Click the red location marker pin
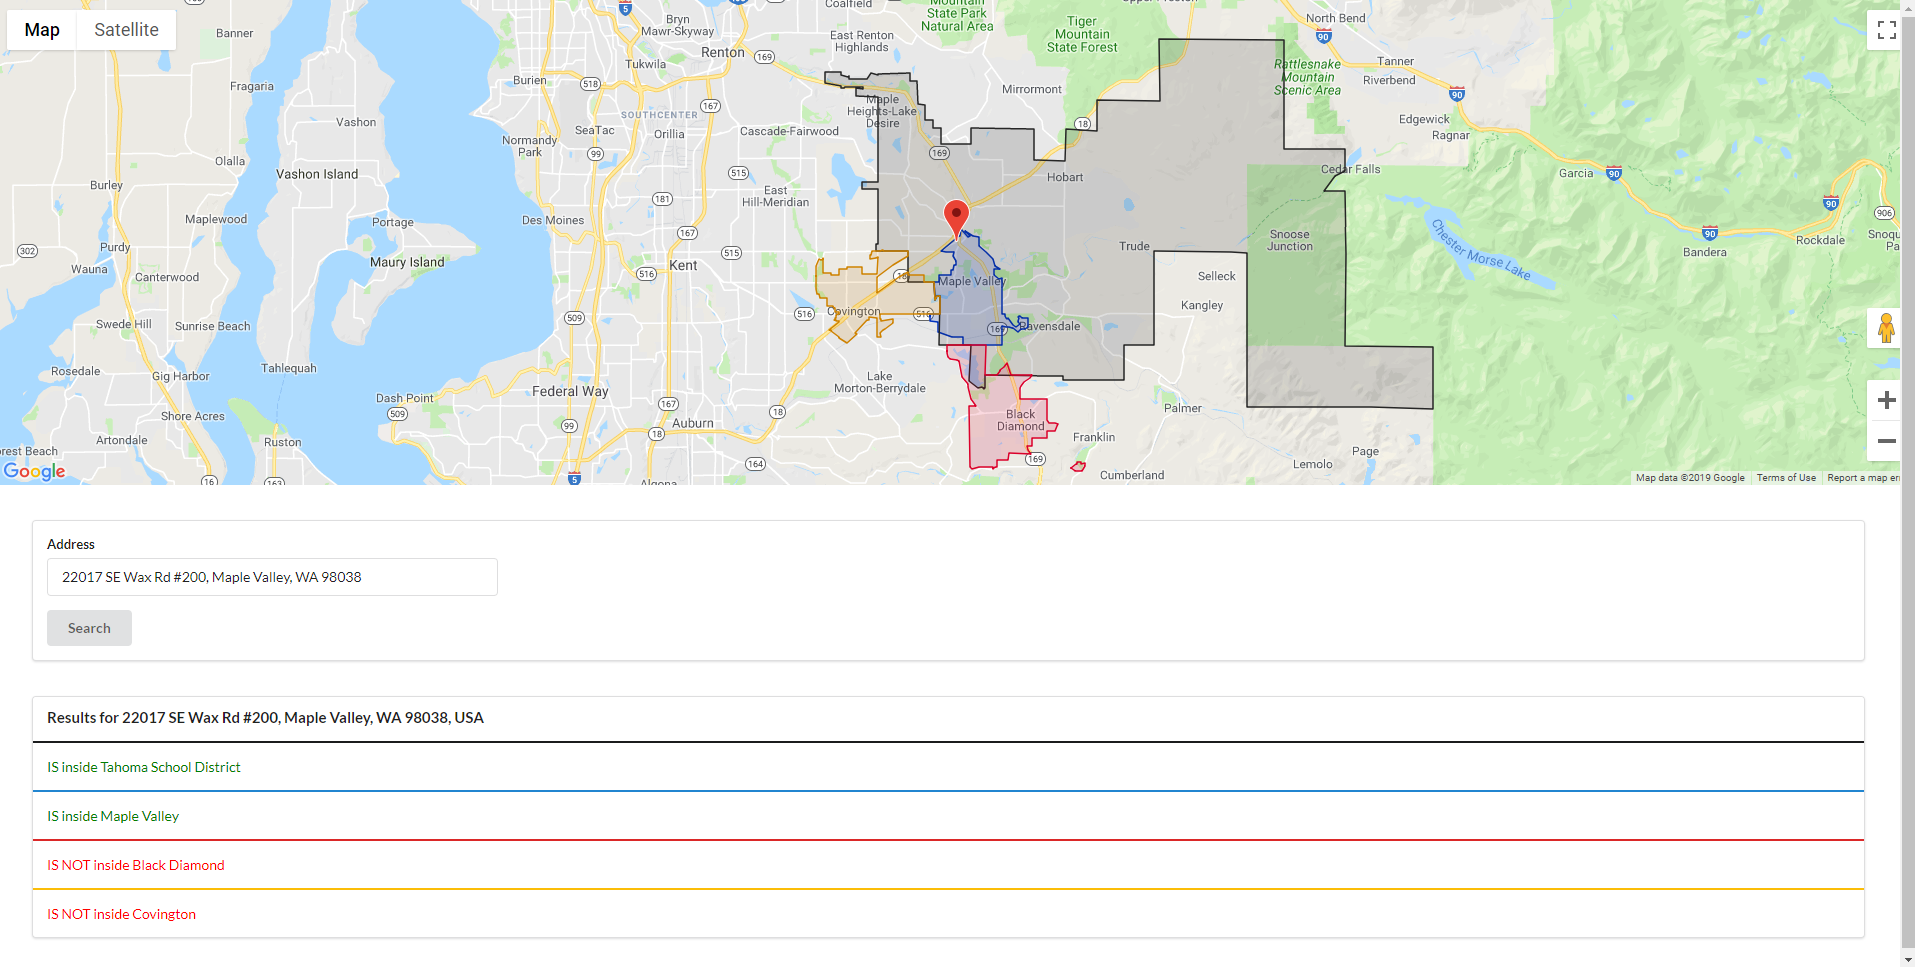The height and width of the screenshot is (967, 1915). (x=956, y=218)
